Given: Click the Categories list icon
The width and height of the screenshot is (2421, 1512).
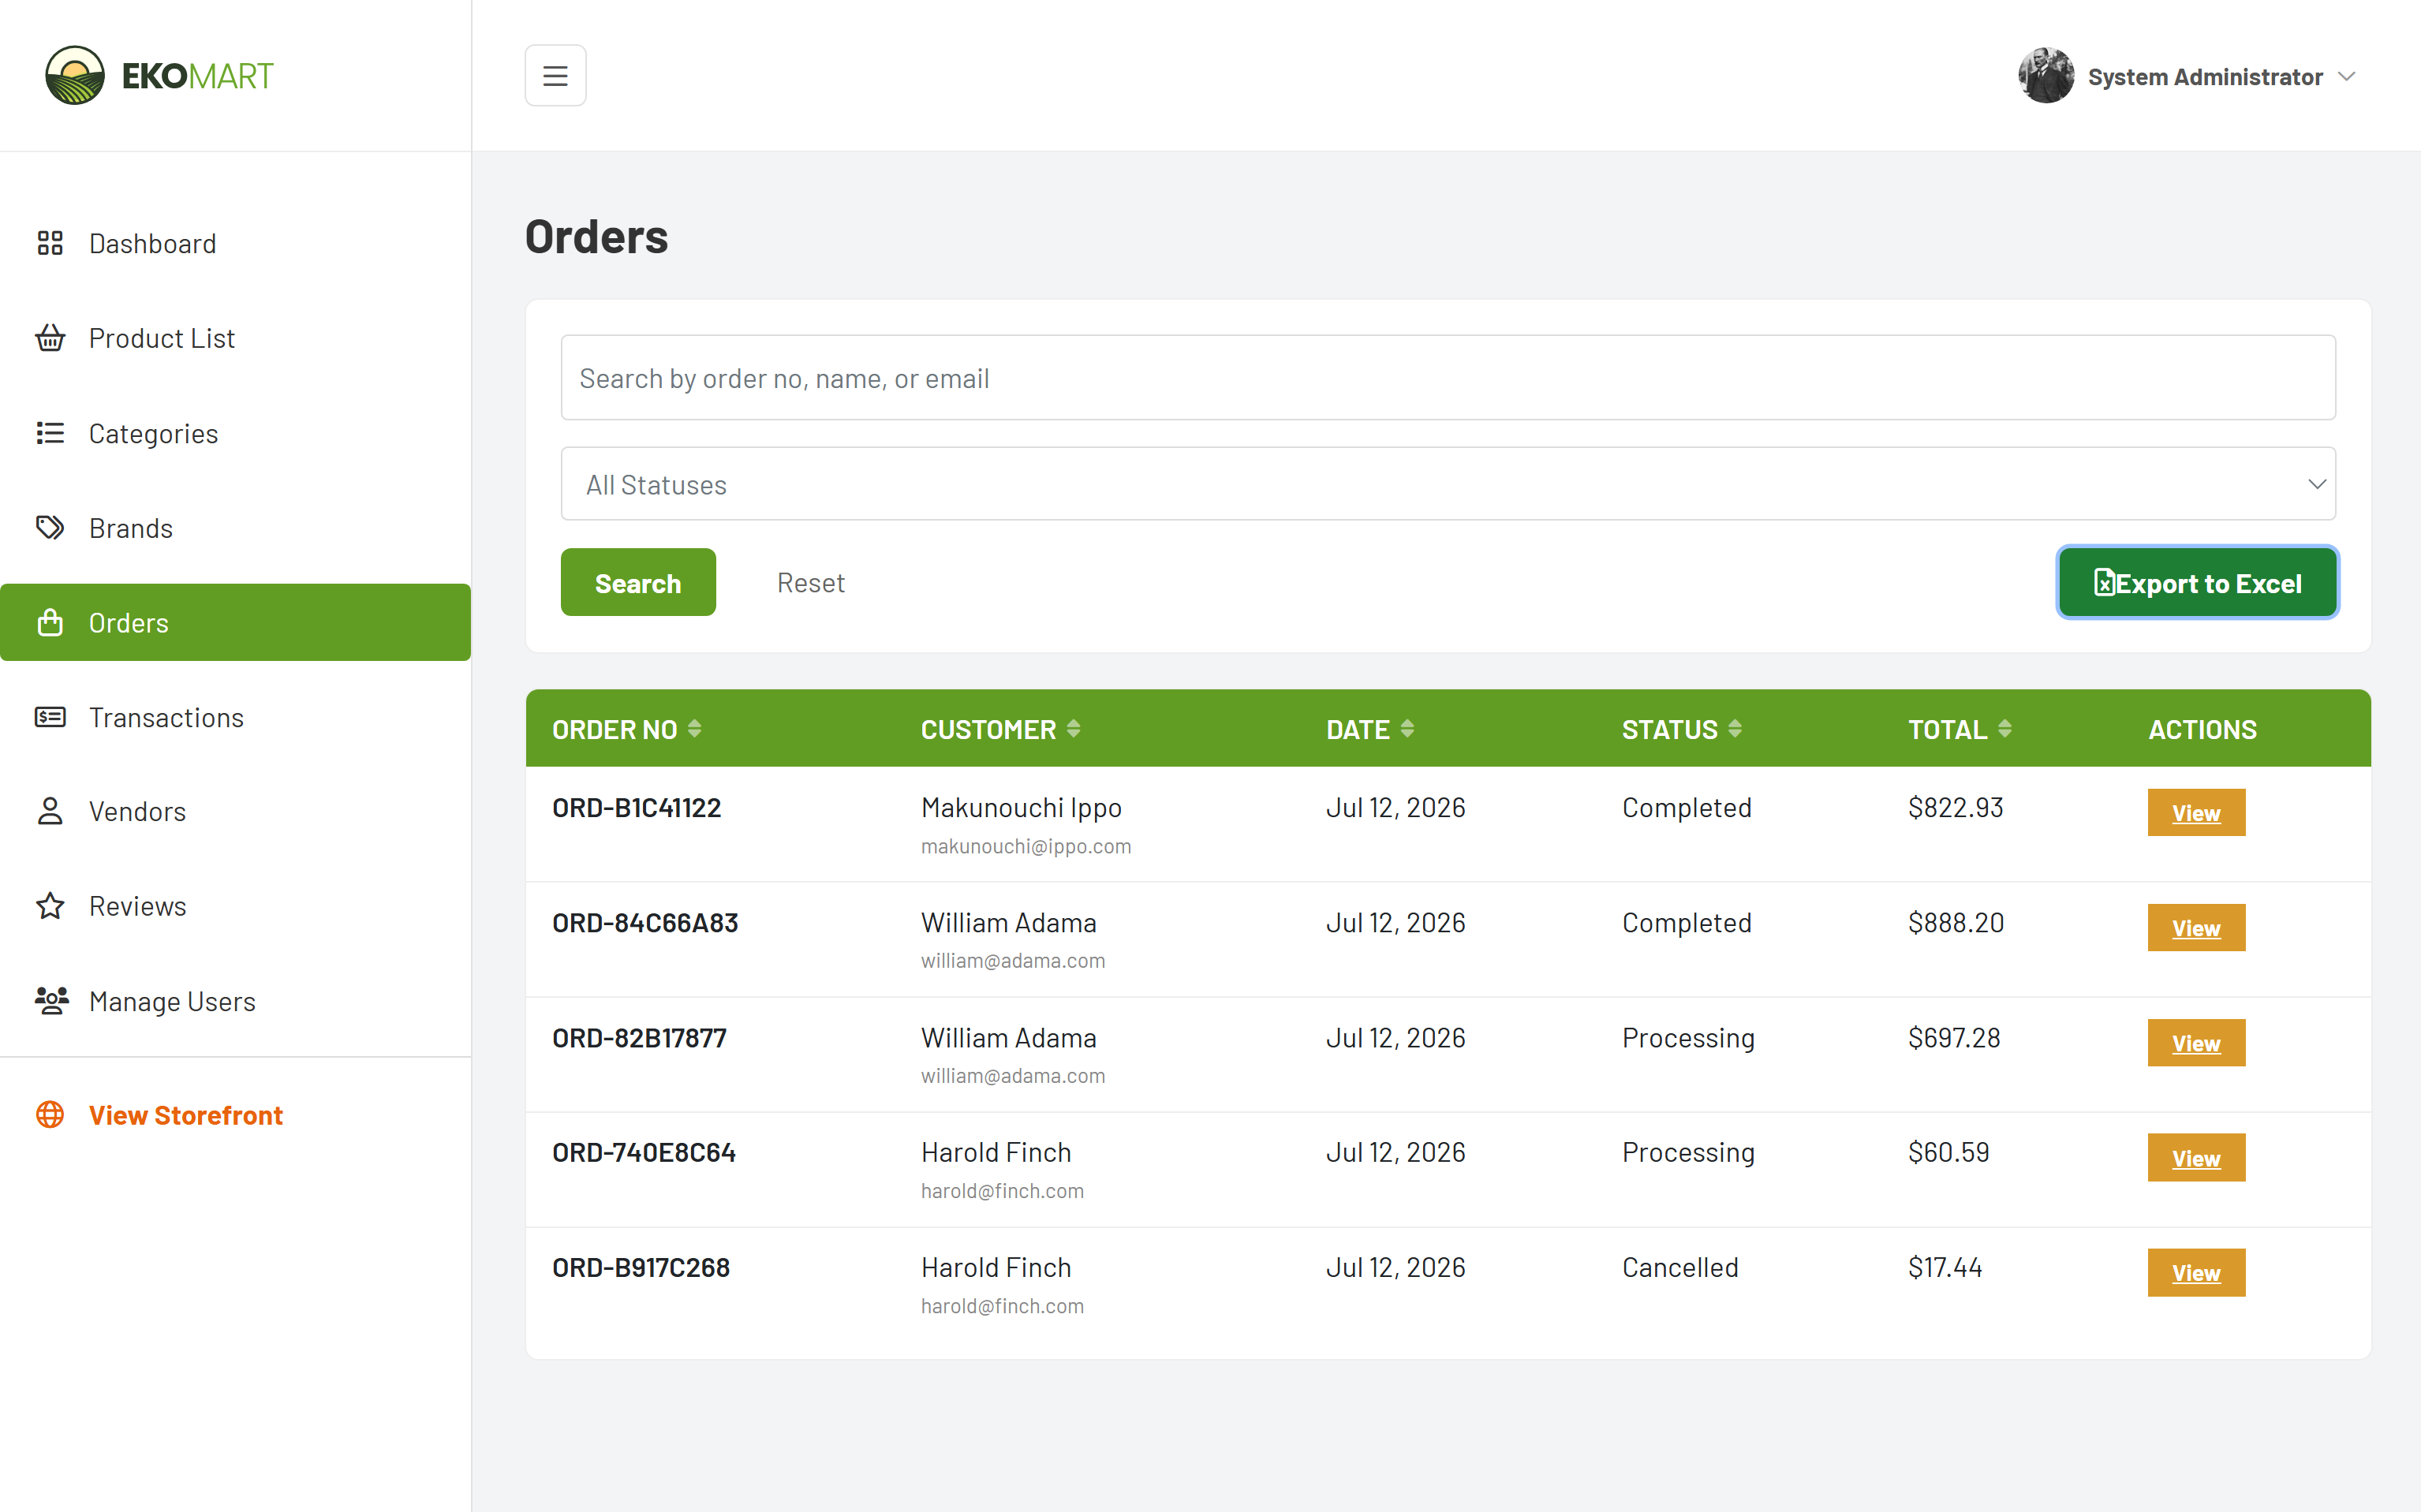Looking at the screenshot, I should (x=50, y=433).
